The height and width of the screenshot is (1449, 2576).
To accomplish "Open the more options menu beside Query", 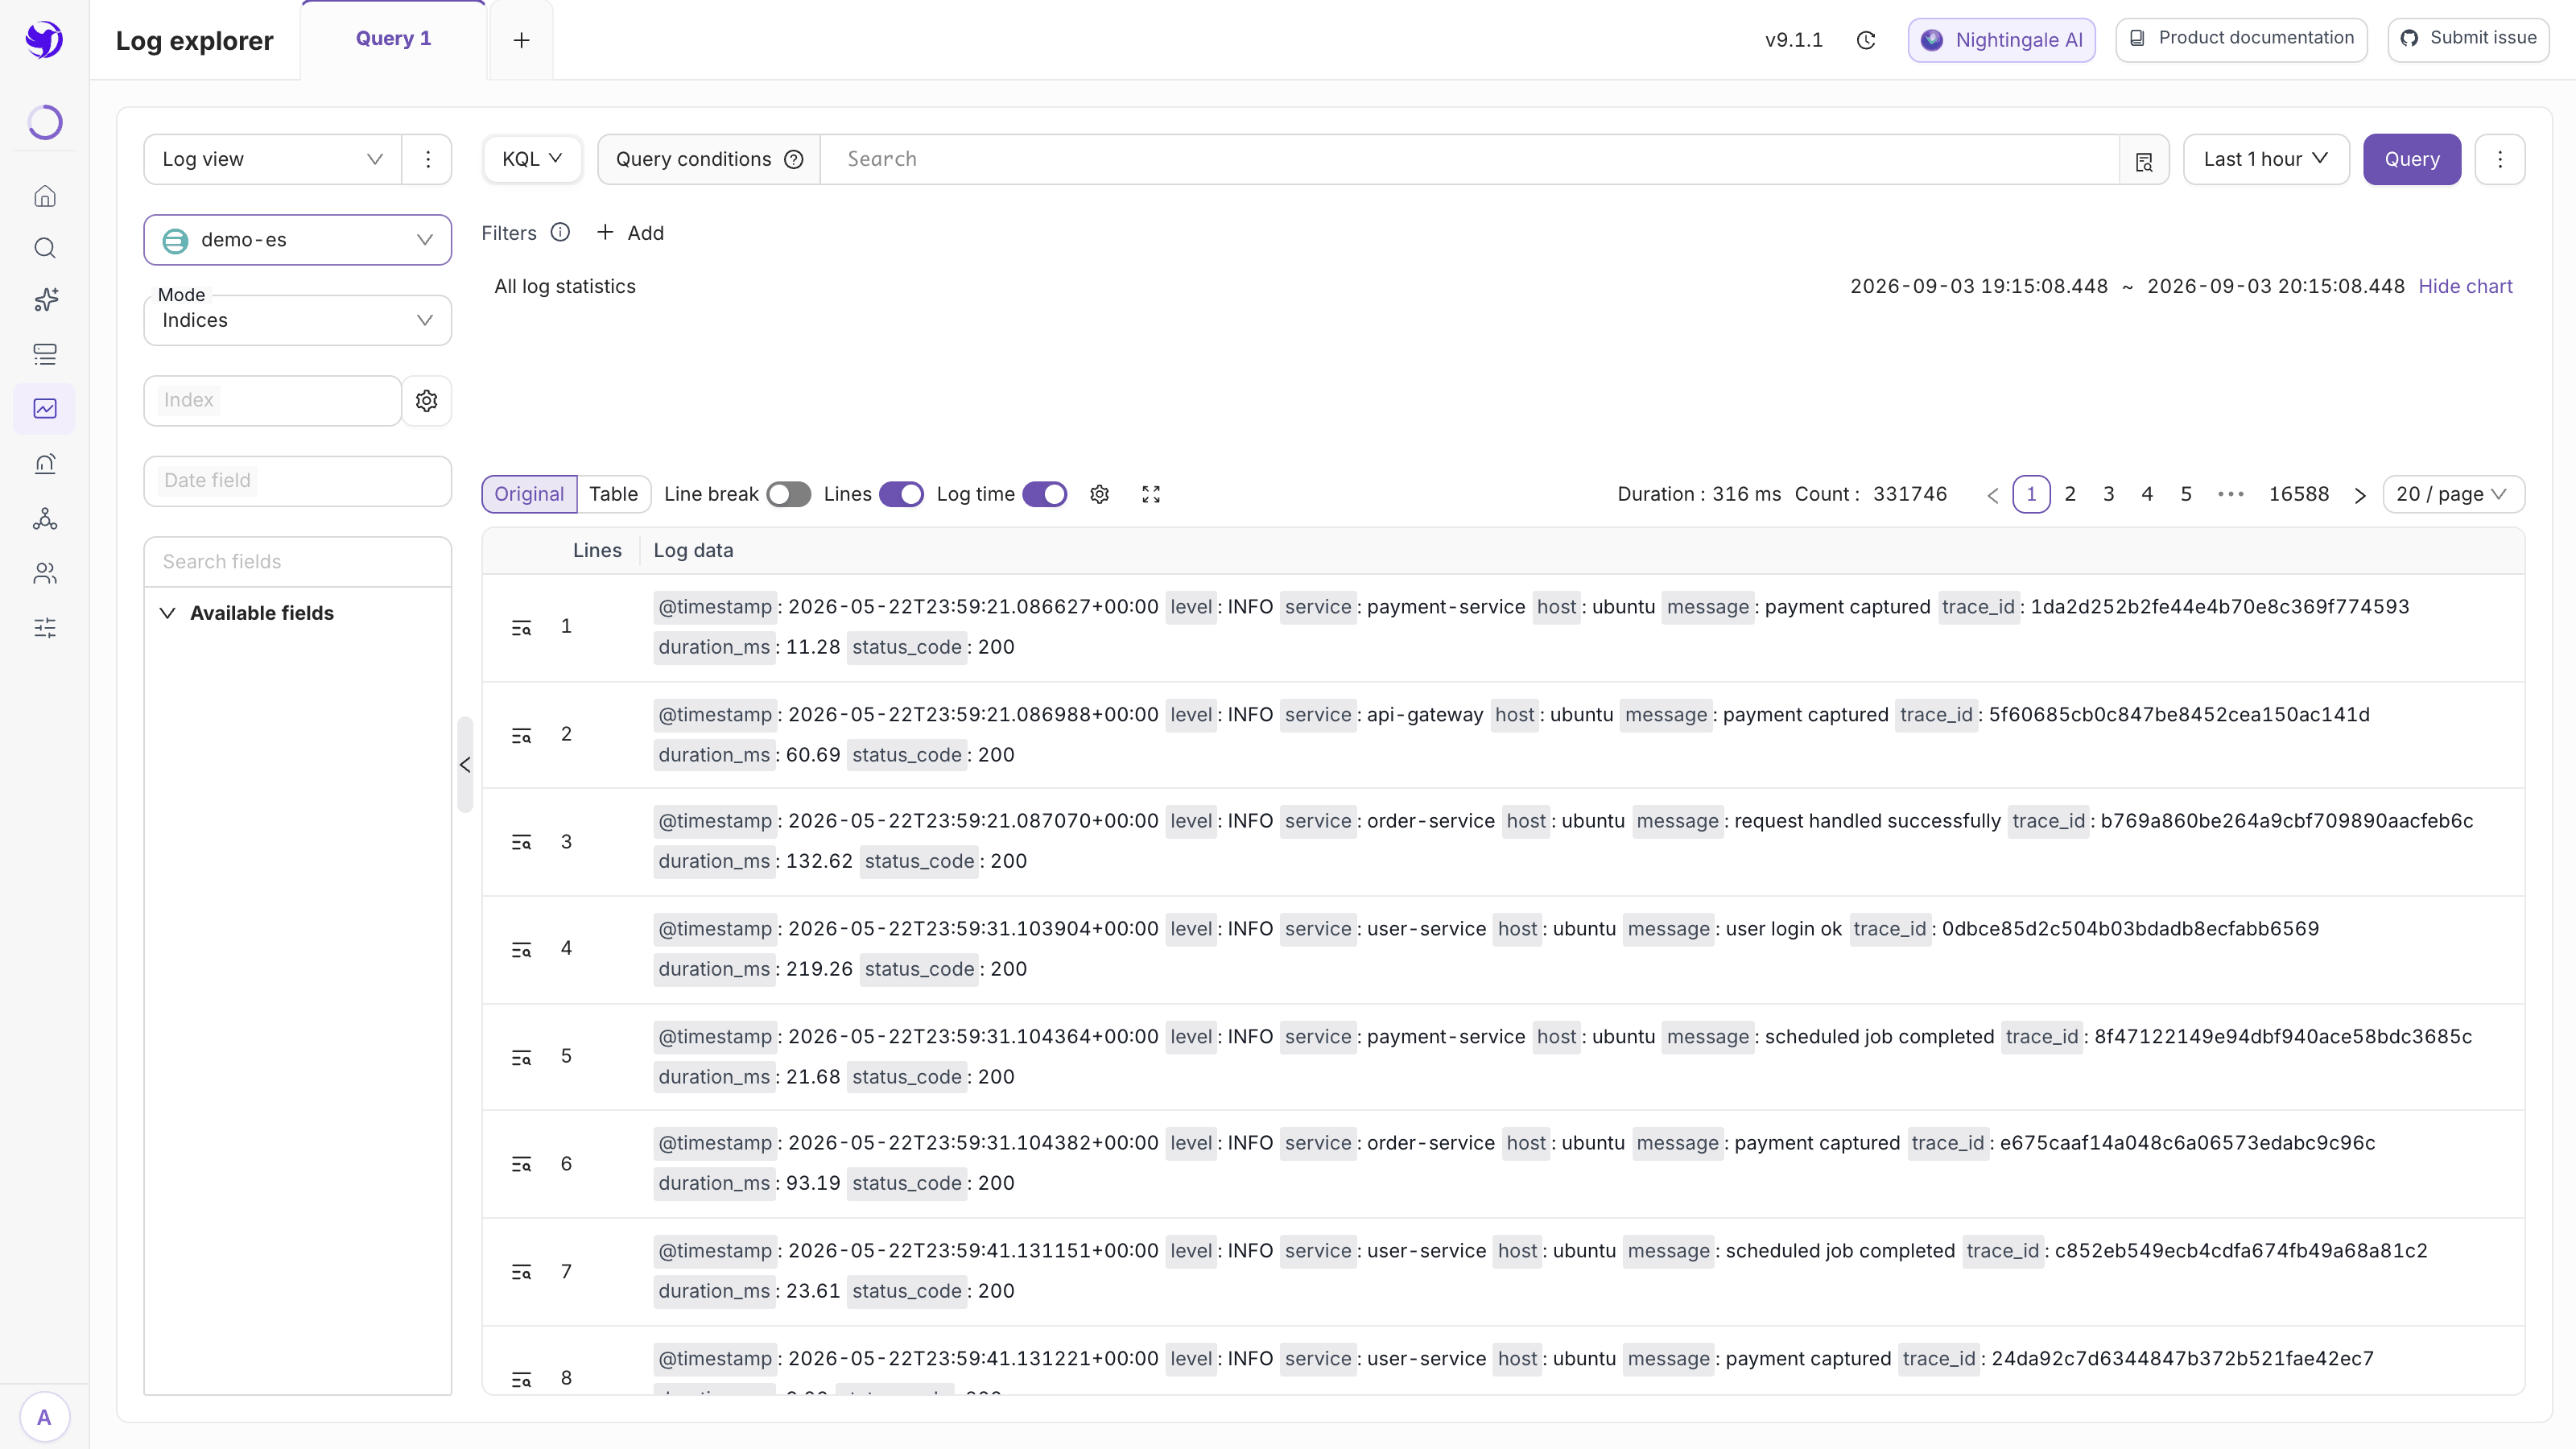I will 2500,159.
